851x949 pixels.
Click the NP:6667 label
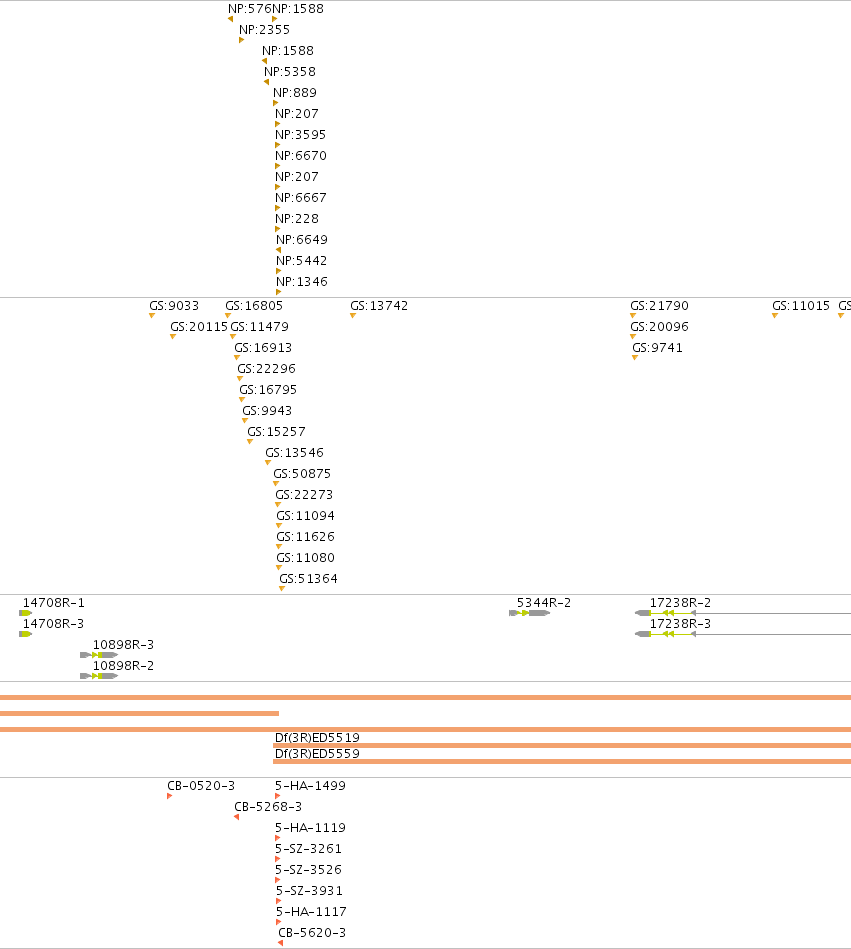(300, 197)
